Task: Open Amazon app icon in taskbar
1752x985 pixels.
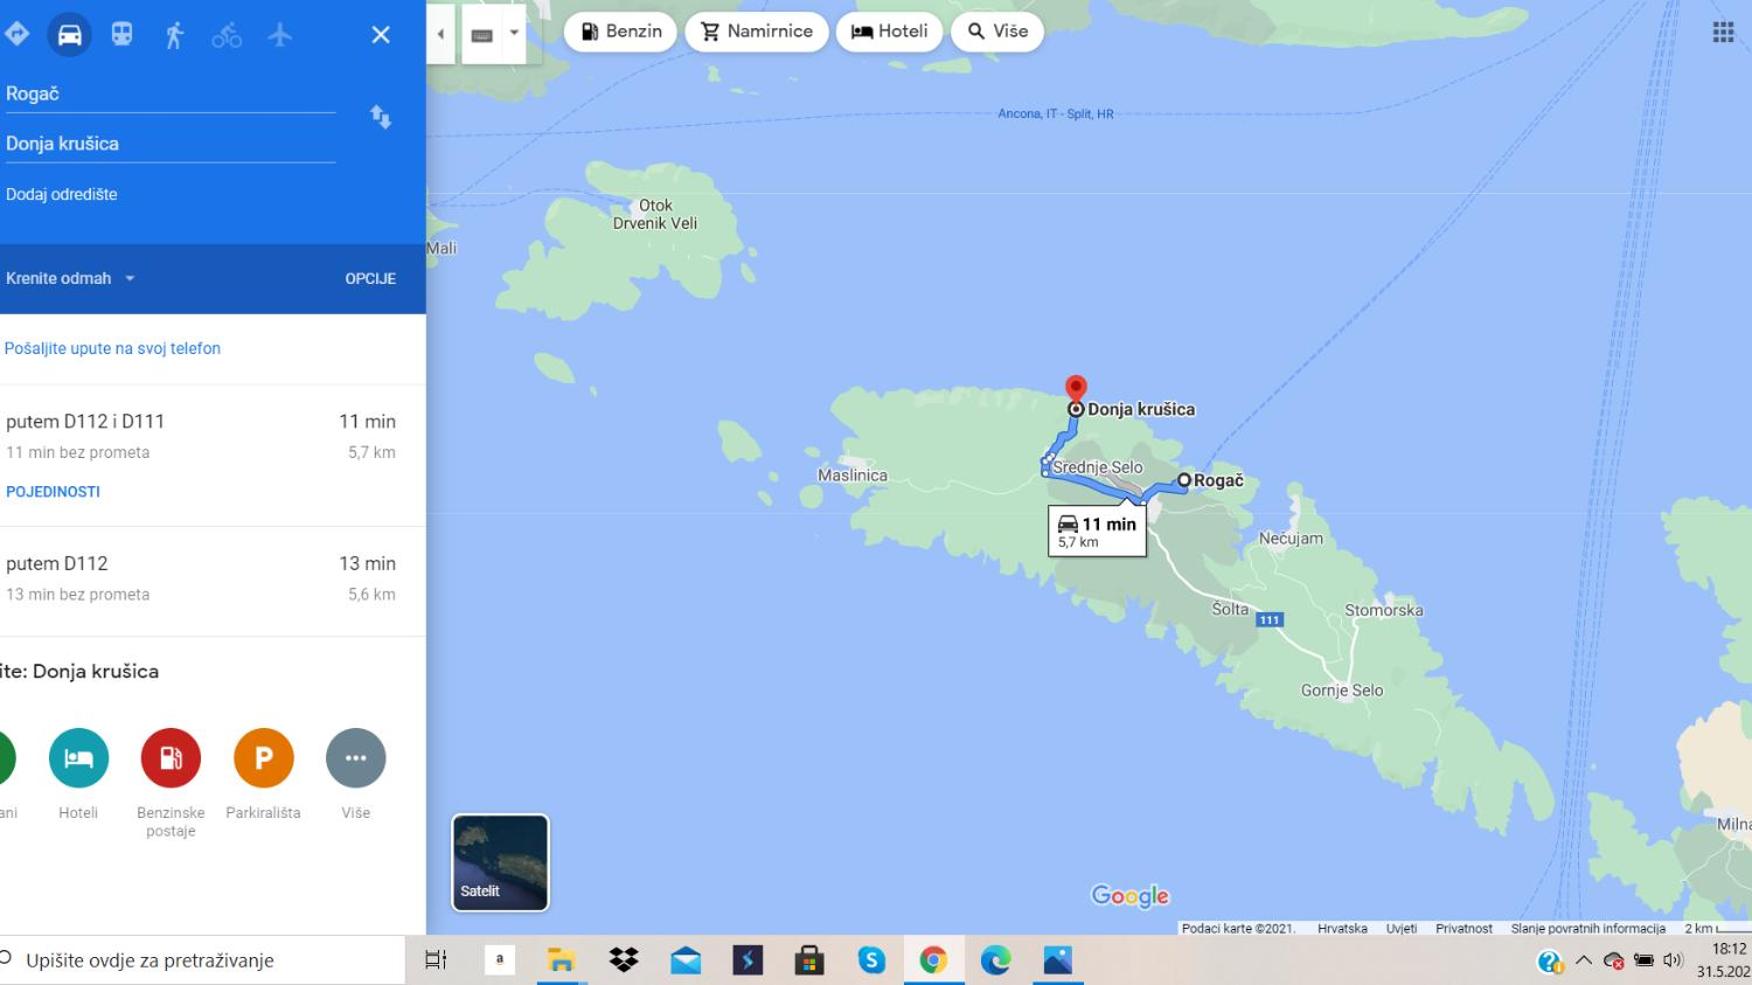Action: pos(499,960)
